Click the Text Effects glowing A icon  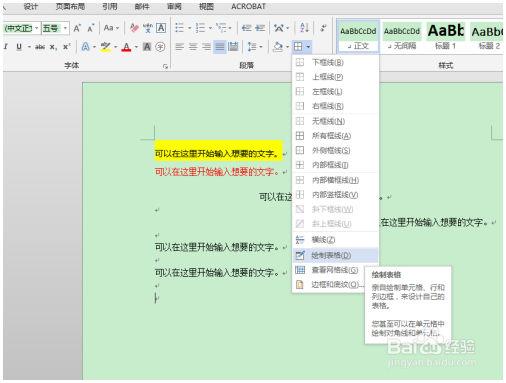(x=85, y=47)
